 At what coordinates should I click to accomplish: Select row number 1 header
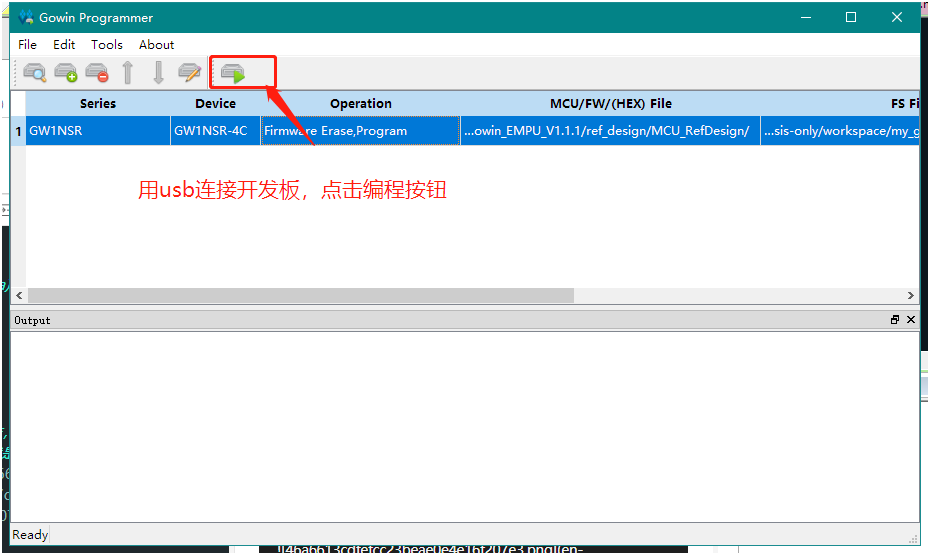click(x=18, y=130)
